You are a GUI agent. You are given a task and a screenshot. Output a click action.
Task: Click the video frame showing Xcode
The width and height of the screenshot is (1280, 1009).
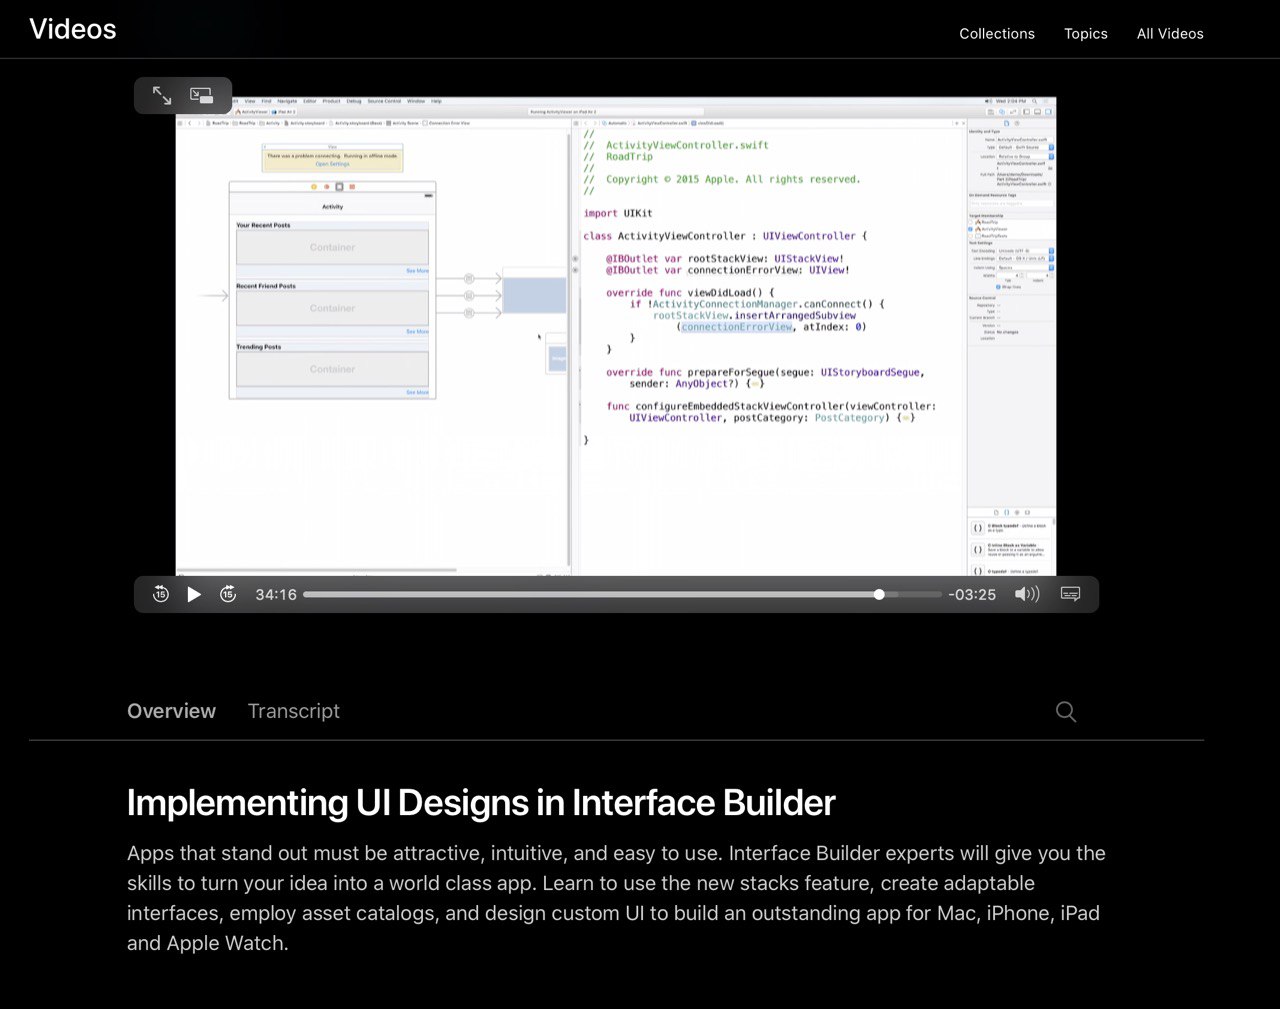click(616, 336)
